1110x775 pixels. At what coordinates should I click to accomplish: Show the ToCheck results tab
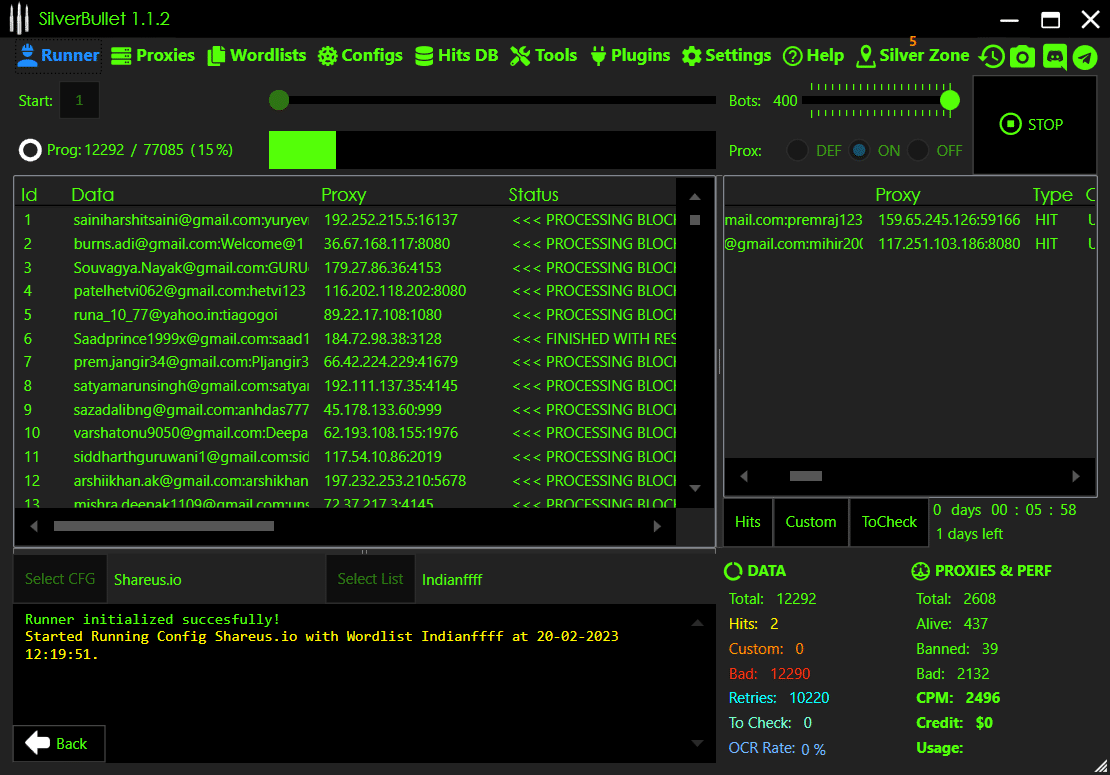tap(889, 522)
